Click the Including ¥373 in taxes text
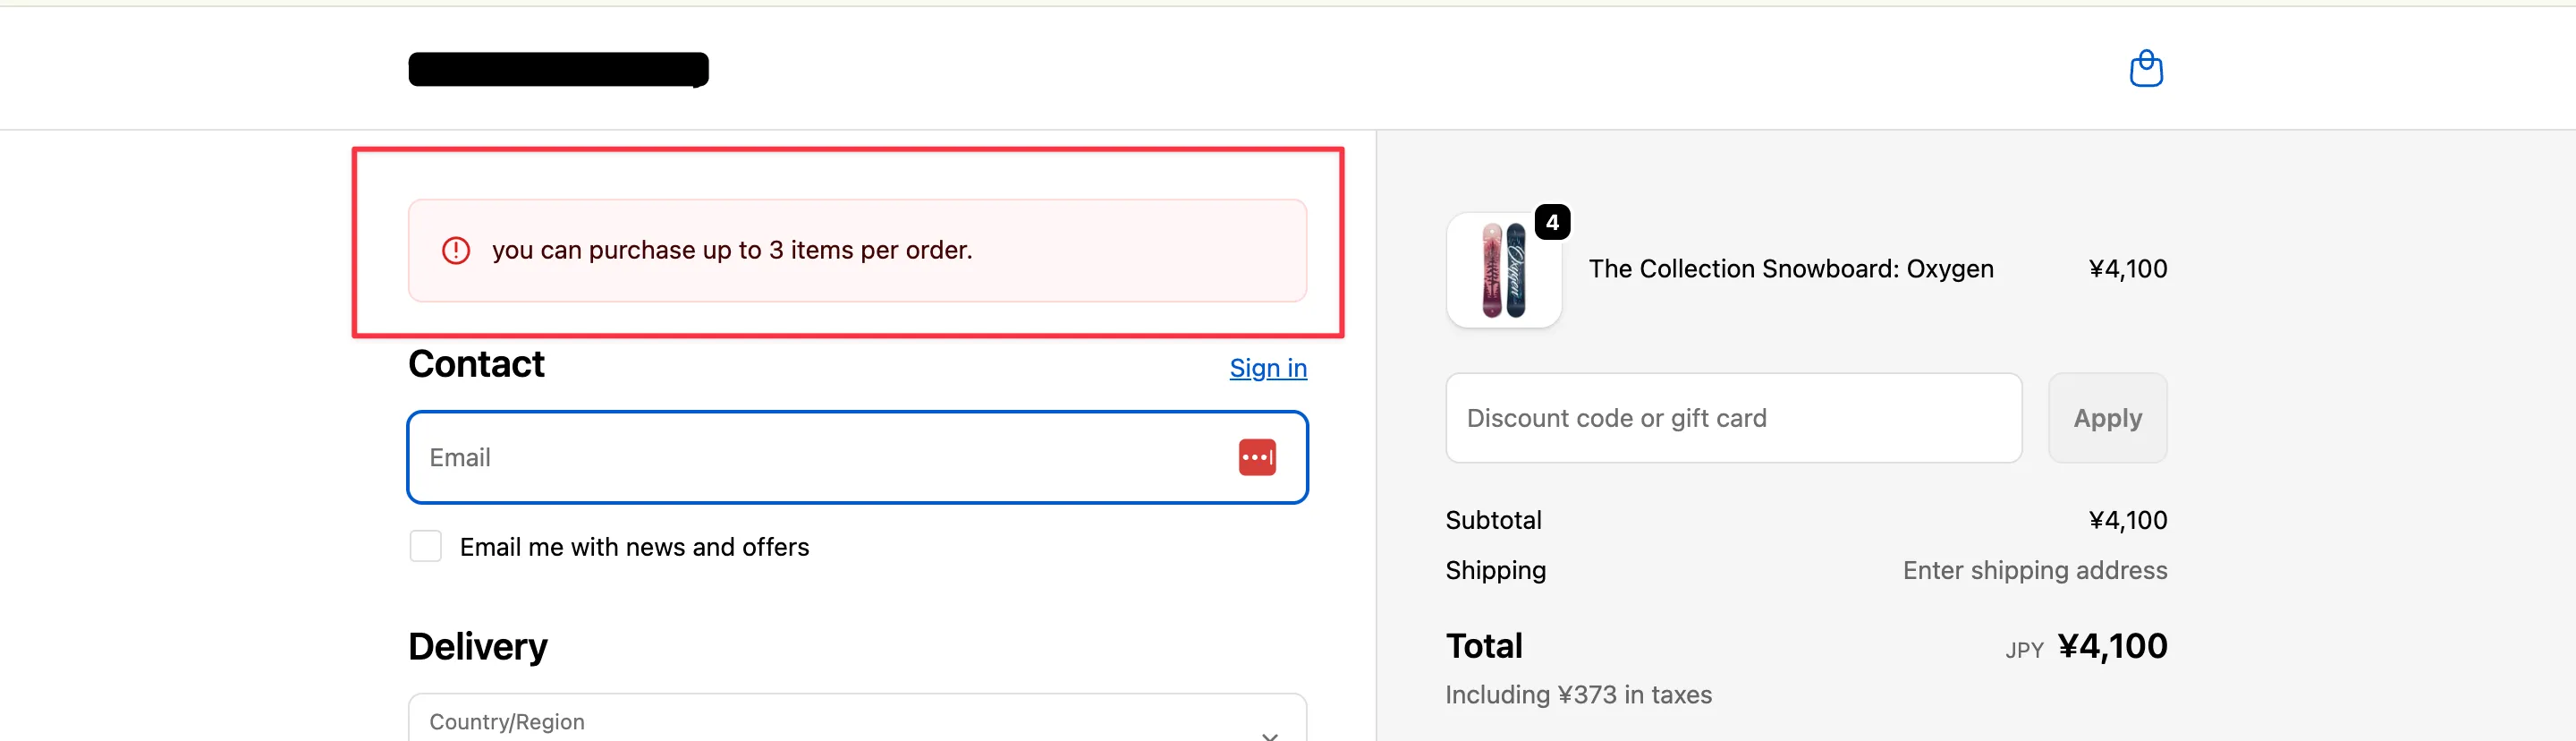The width and height of the screenshot is (2576, 741). pos(1578,694)
